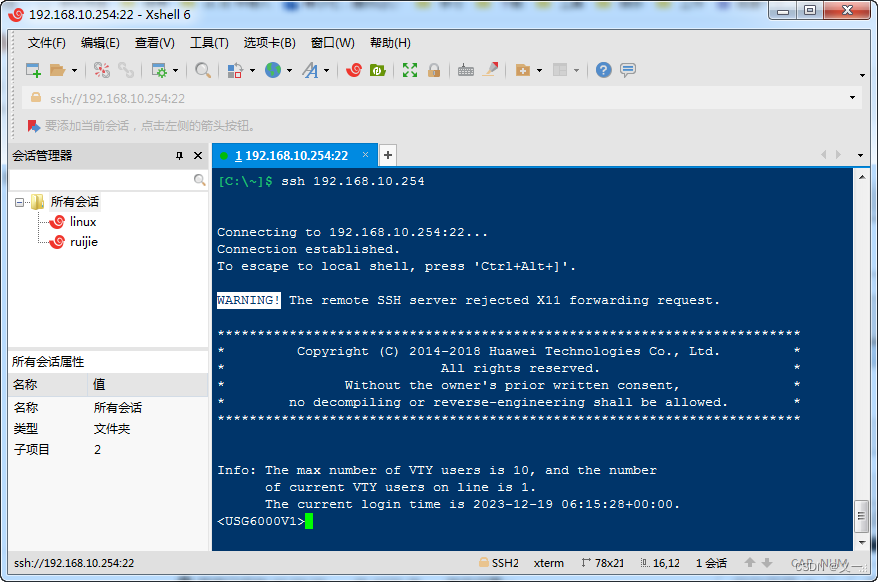Open session Properties gear icon
878x582 pixels.
click(x=159, y=70)
